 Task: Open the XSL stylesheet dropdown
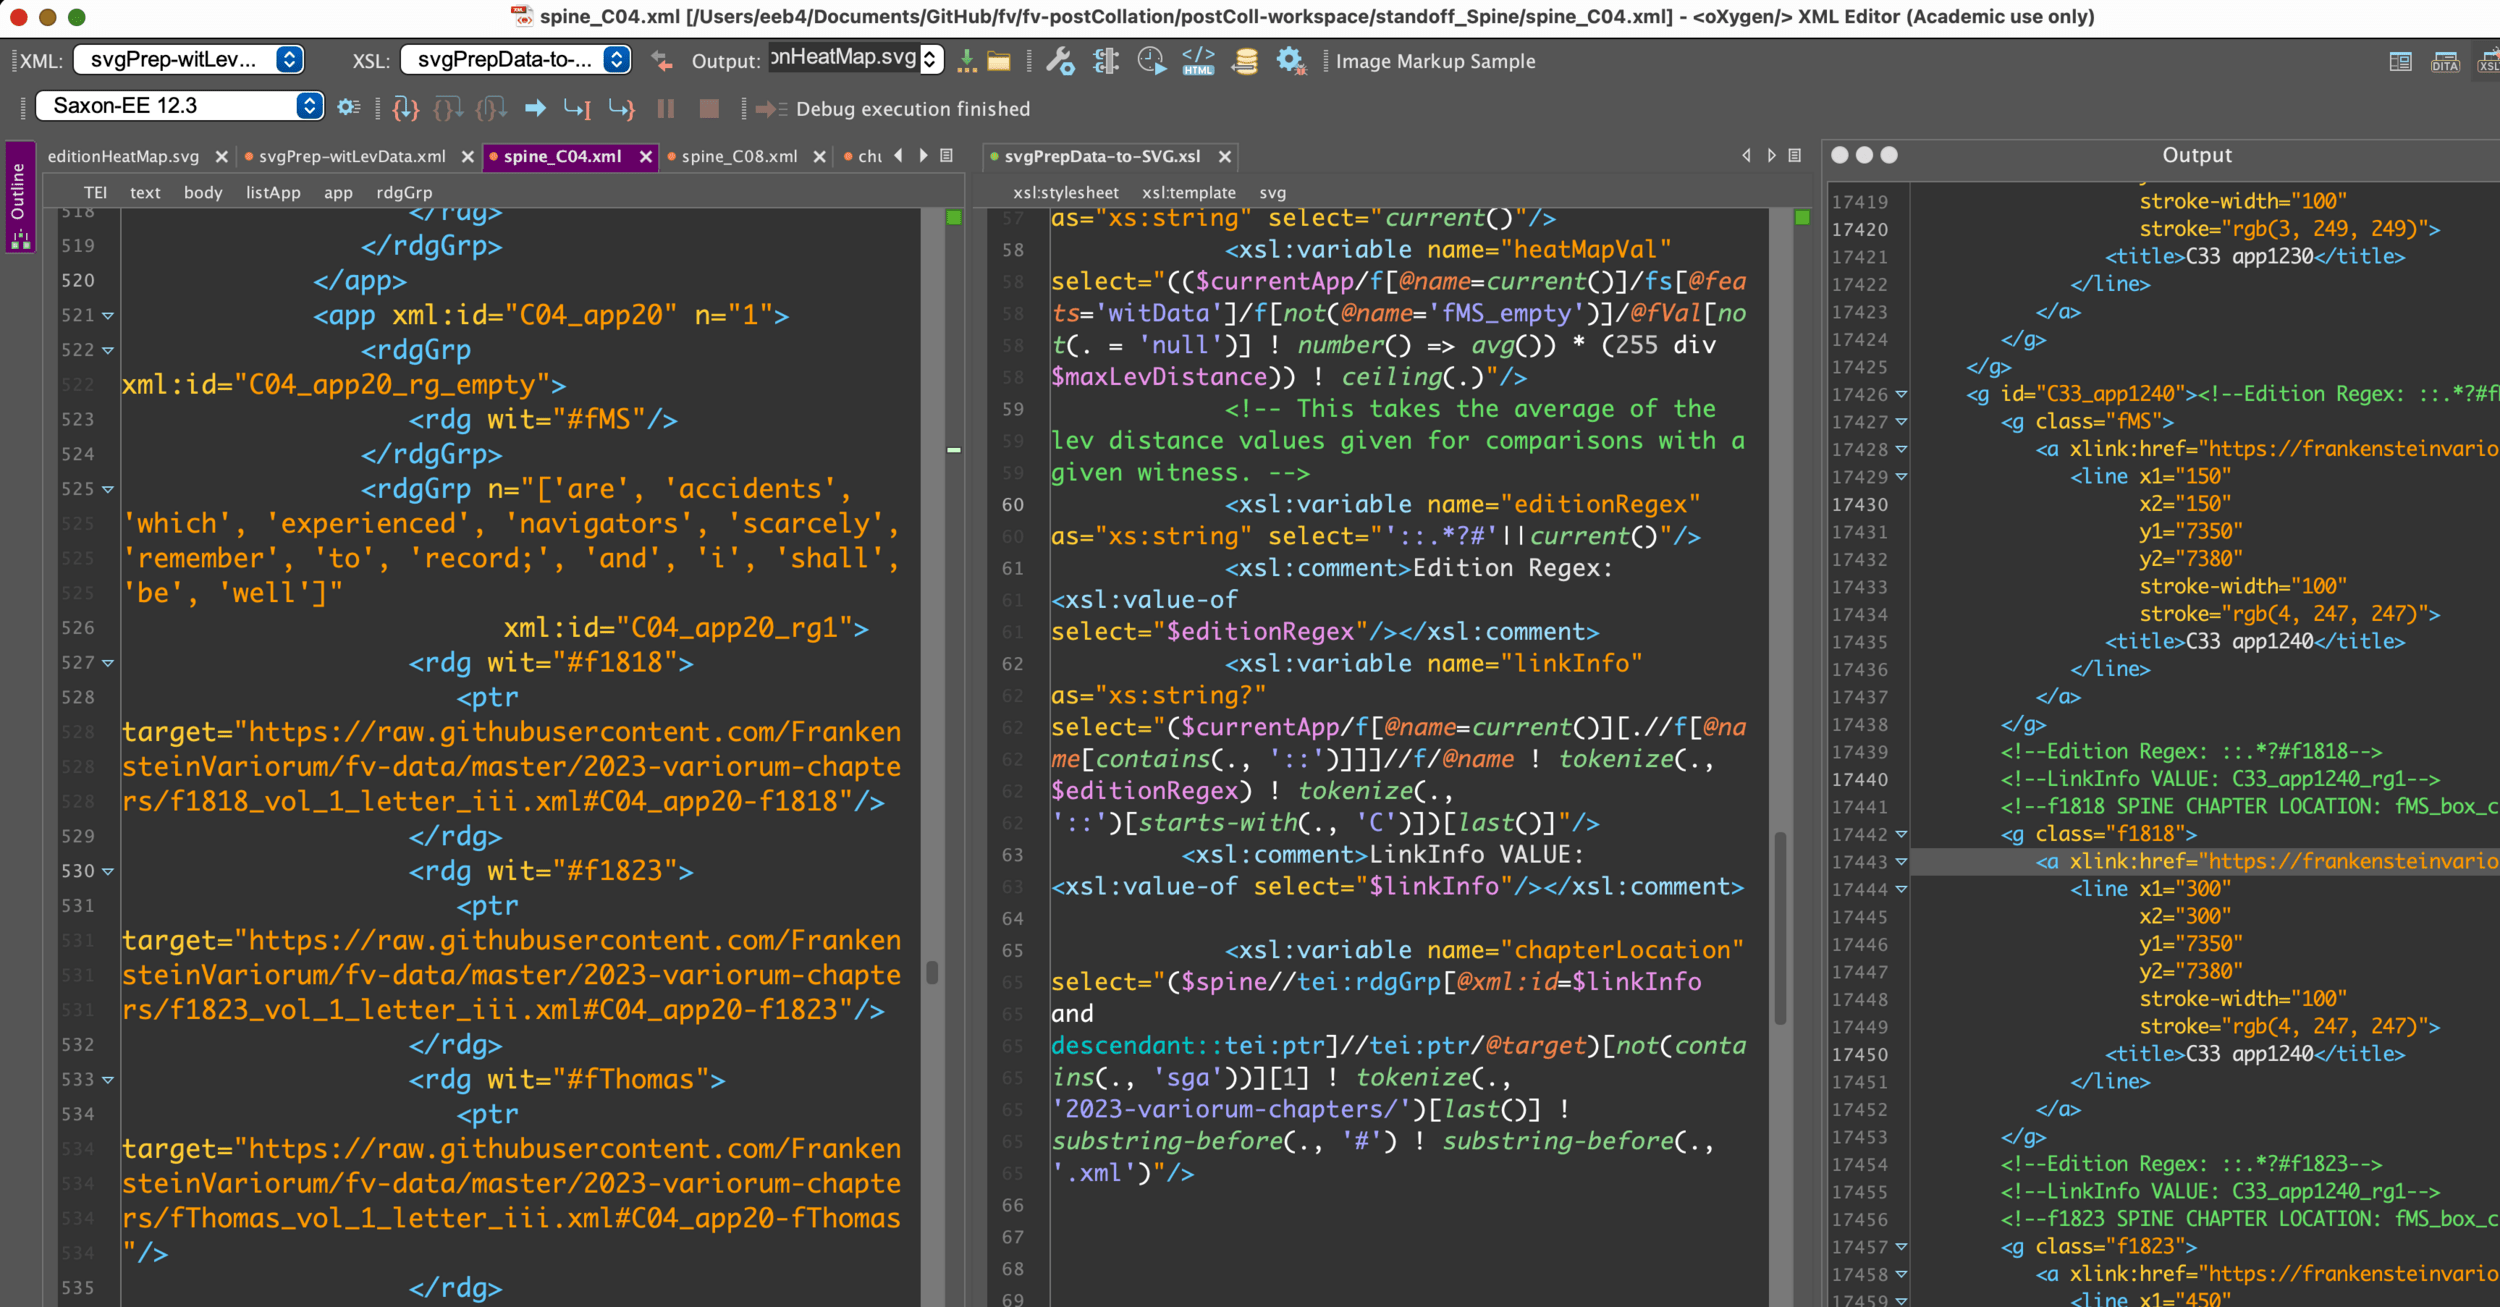617,60
